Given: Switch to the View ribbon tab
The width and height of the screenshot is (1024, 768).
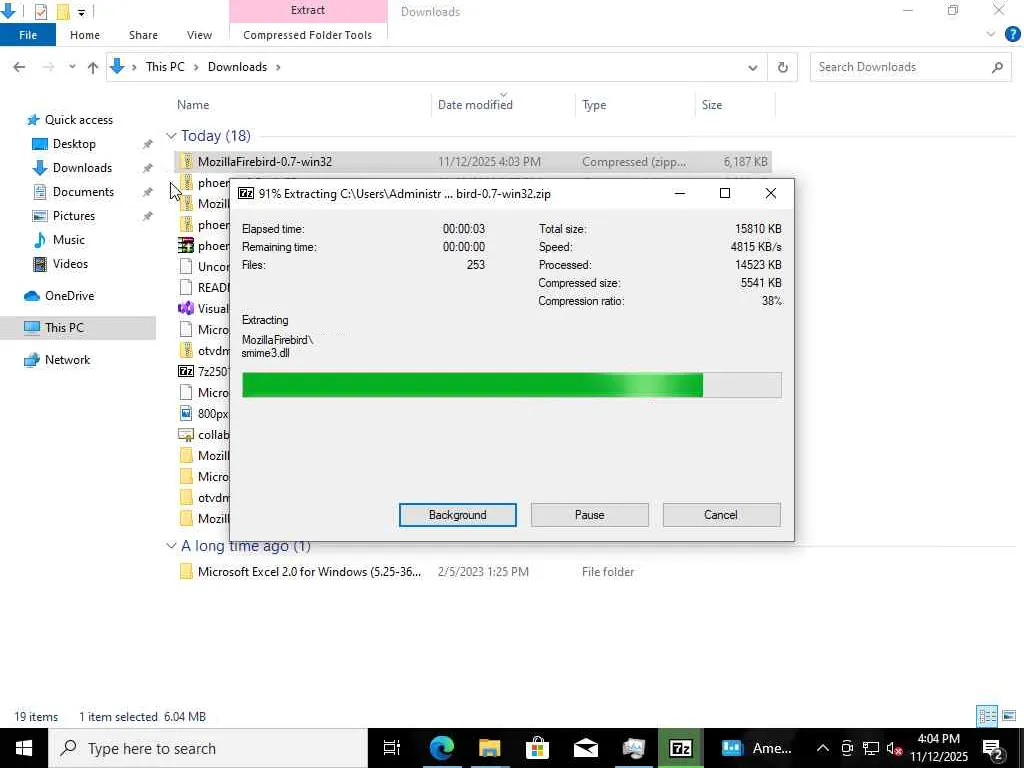Looking at the screenshot, I should coord(199,35).
